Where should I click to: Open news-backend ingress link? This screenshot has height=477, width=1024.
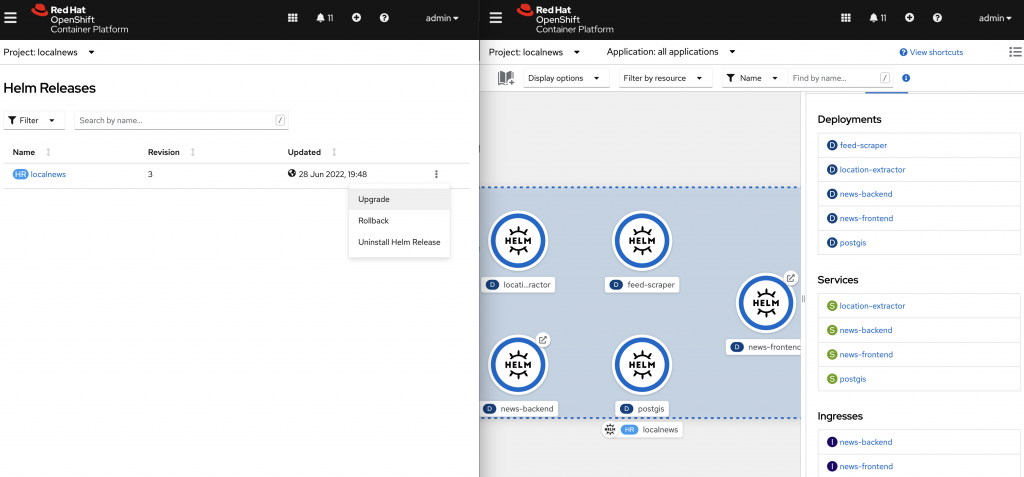coord(866,442)
